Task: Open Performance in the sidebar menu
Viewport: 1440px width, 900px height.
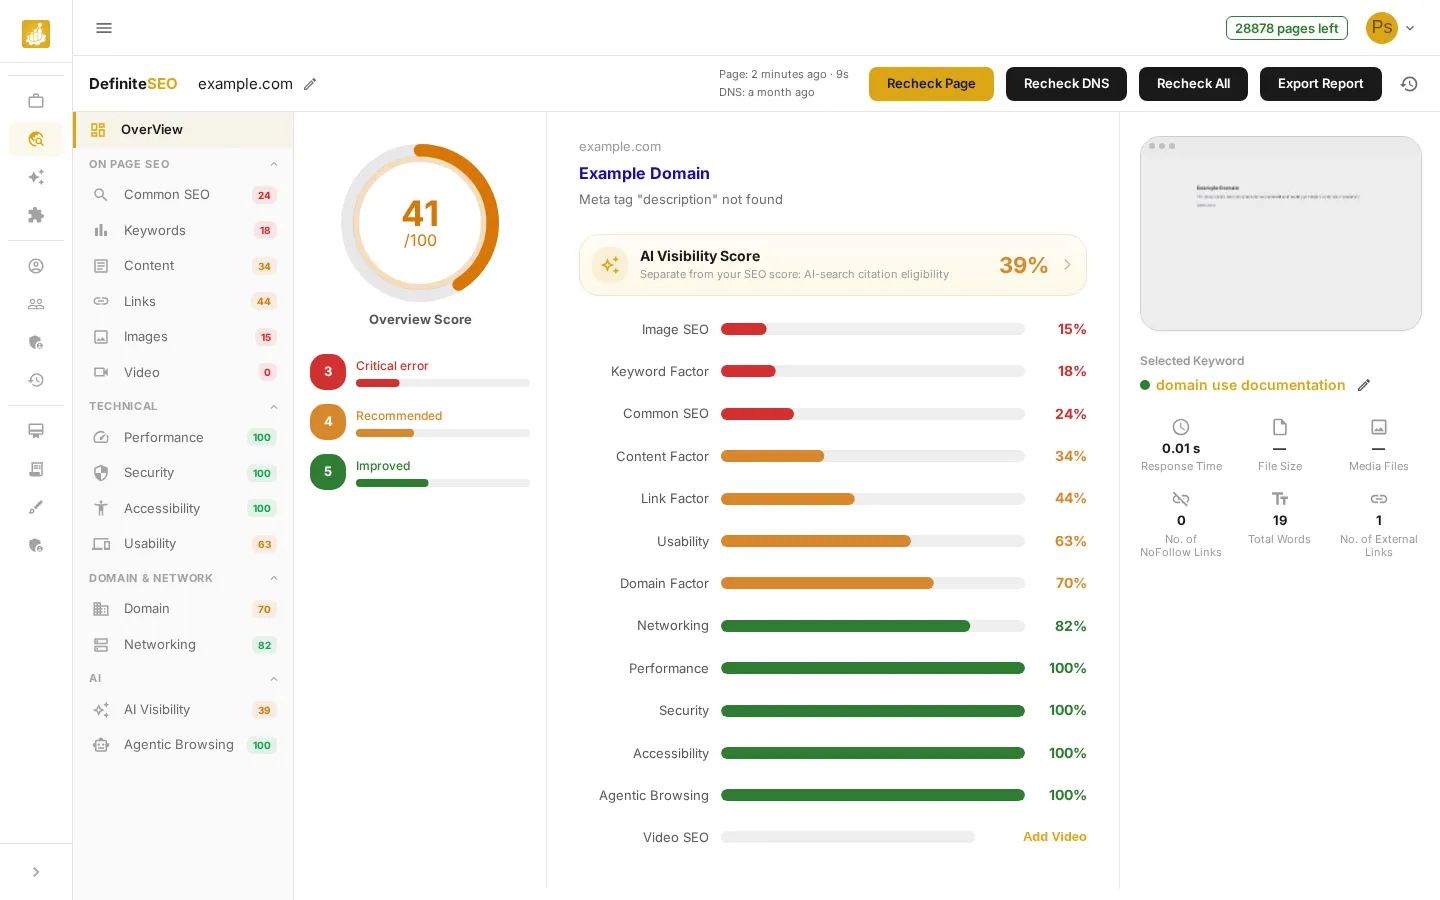Action: (183, 438)
